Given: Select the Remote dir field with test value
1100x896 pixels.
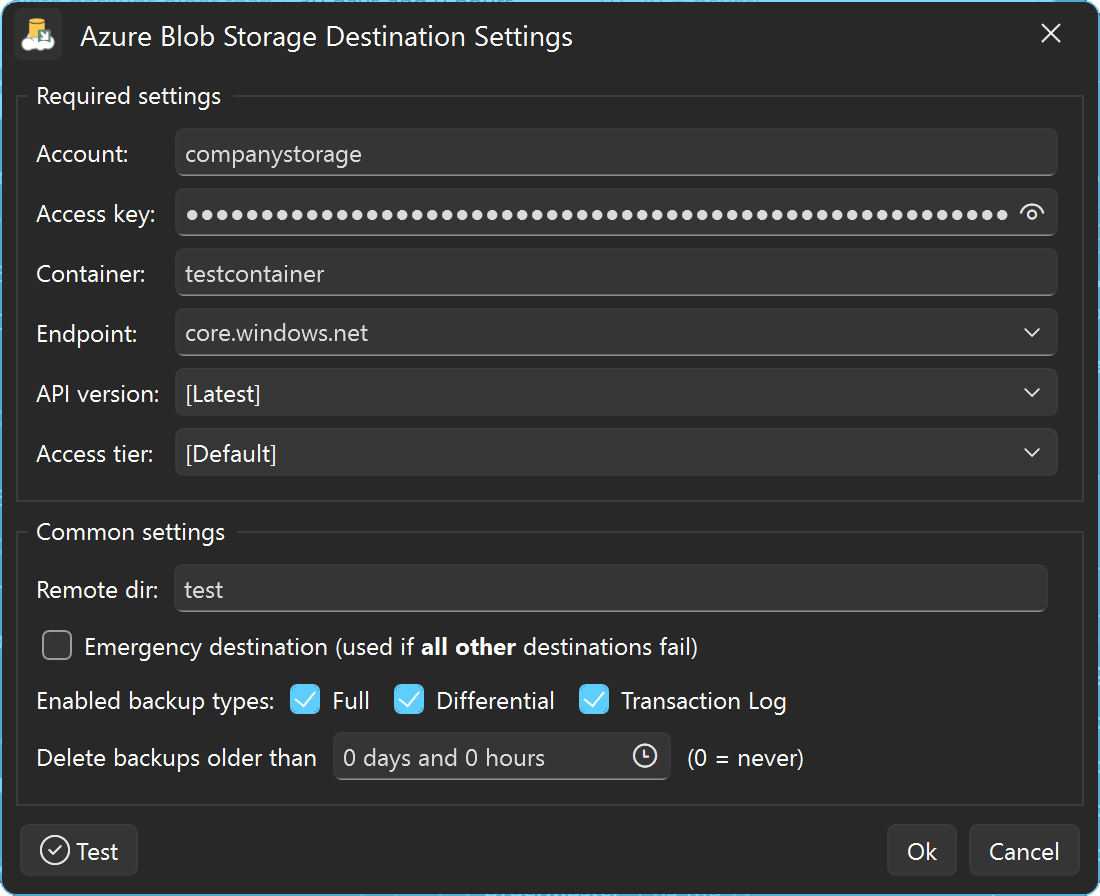Looking at the screenshot, I should [x=611, y=589].
